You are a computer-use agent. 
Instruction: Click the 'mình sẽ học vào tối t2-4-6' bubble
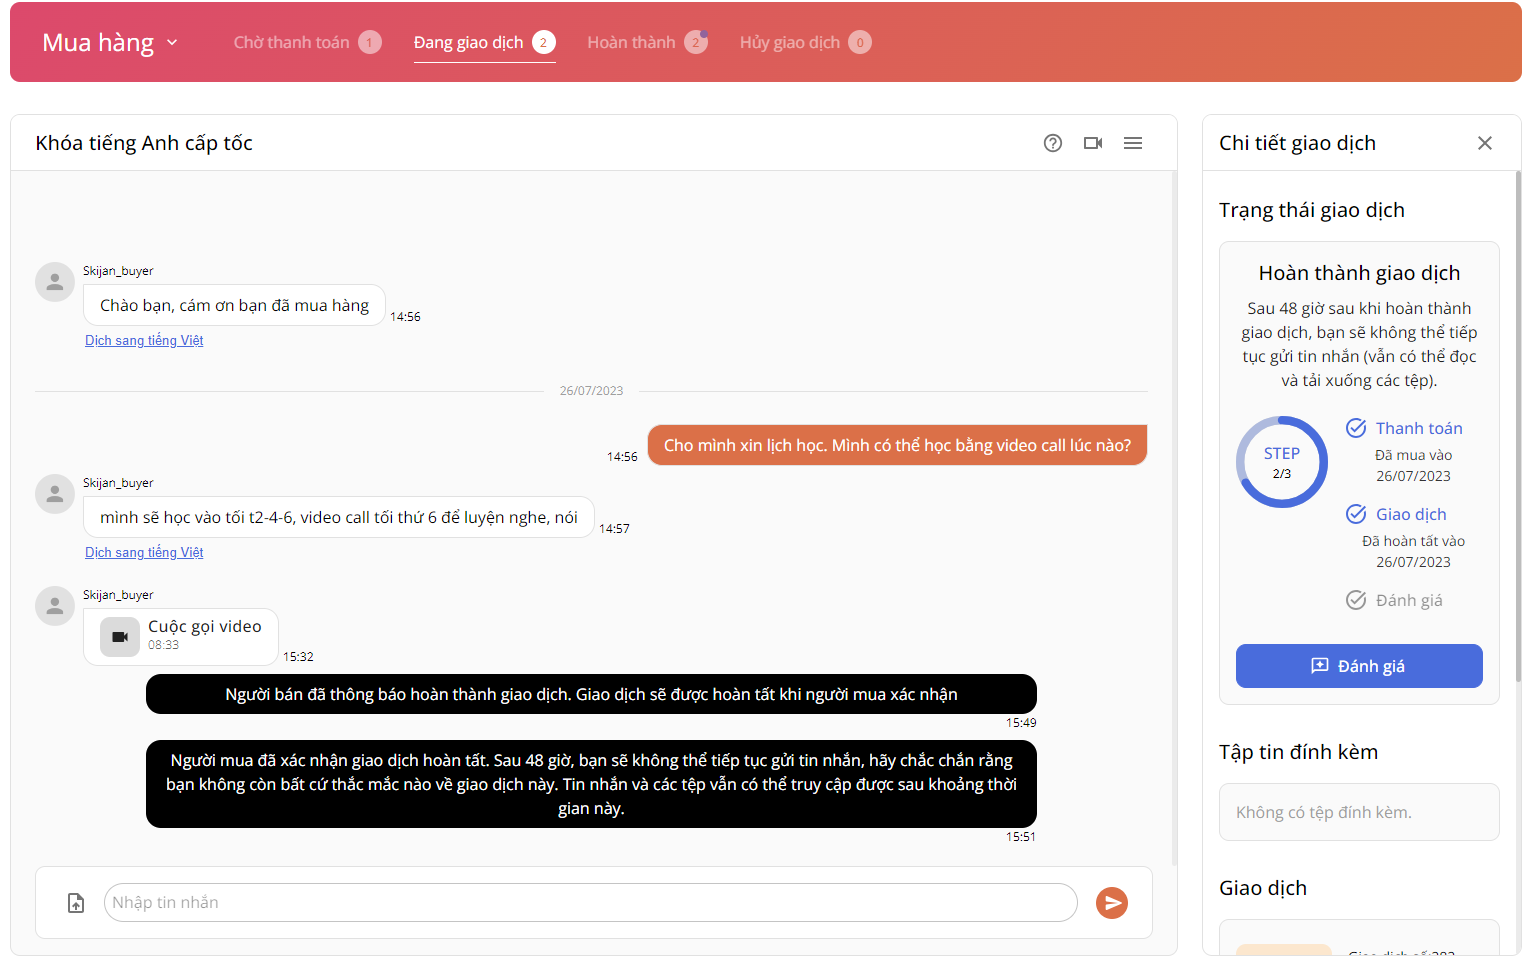[339, 517]
